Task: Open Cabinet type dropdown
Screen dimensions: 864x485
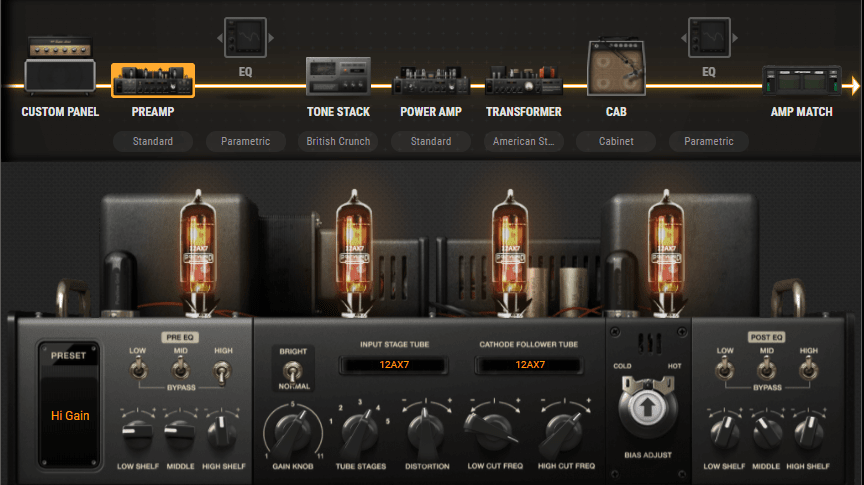Action: point(616,141)
